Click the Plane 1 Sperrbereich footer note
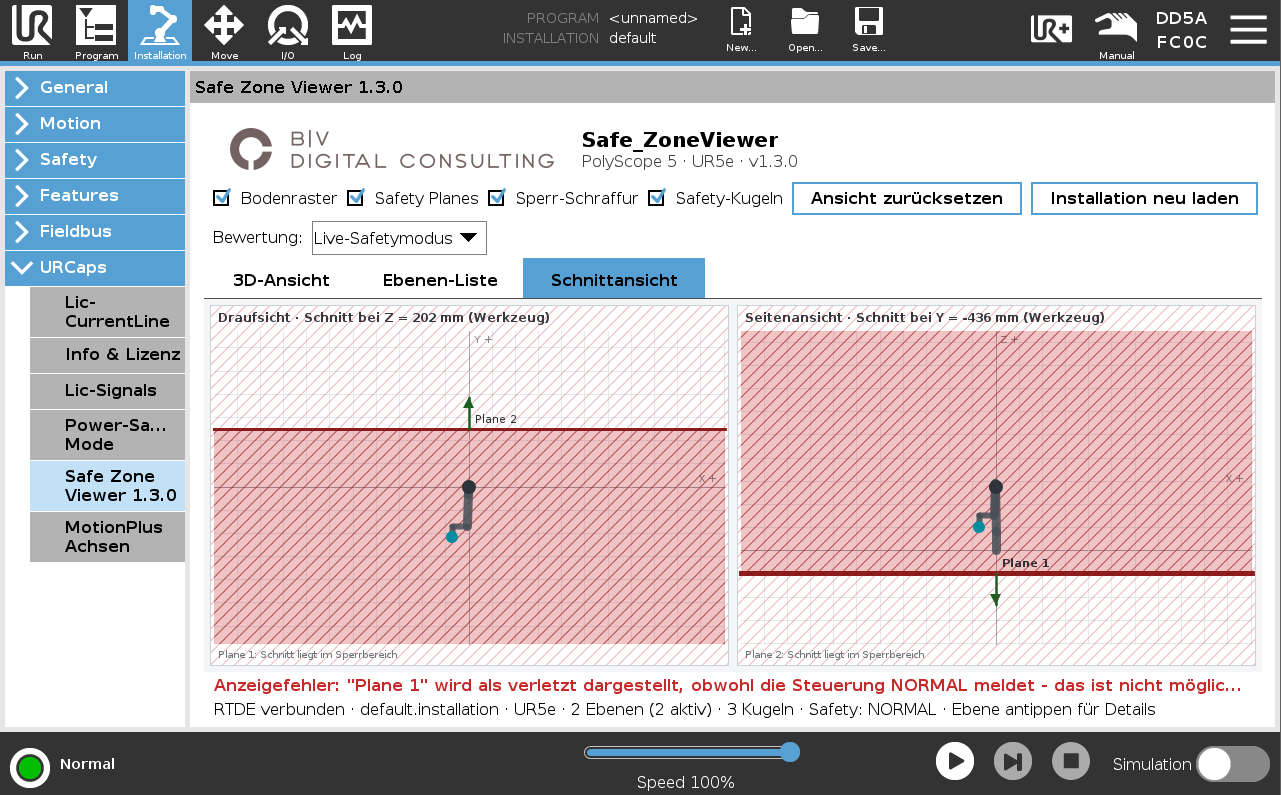This screenshot has width=1281, height=795. (308, 655)
